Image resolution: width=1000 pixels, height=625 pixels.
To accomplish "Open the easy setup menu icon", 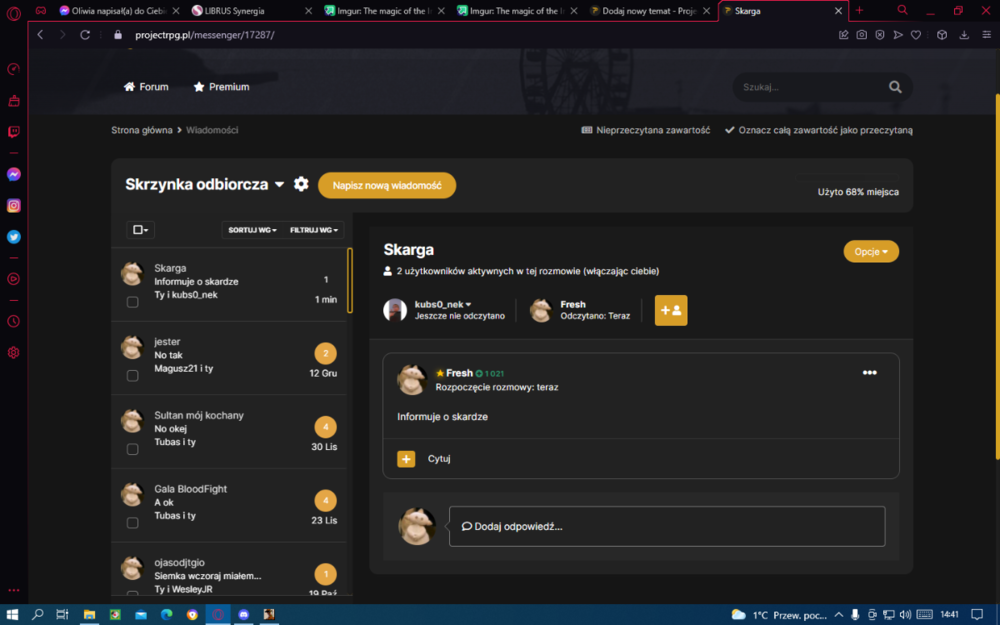I will click(986, 35).
